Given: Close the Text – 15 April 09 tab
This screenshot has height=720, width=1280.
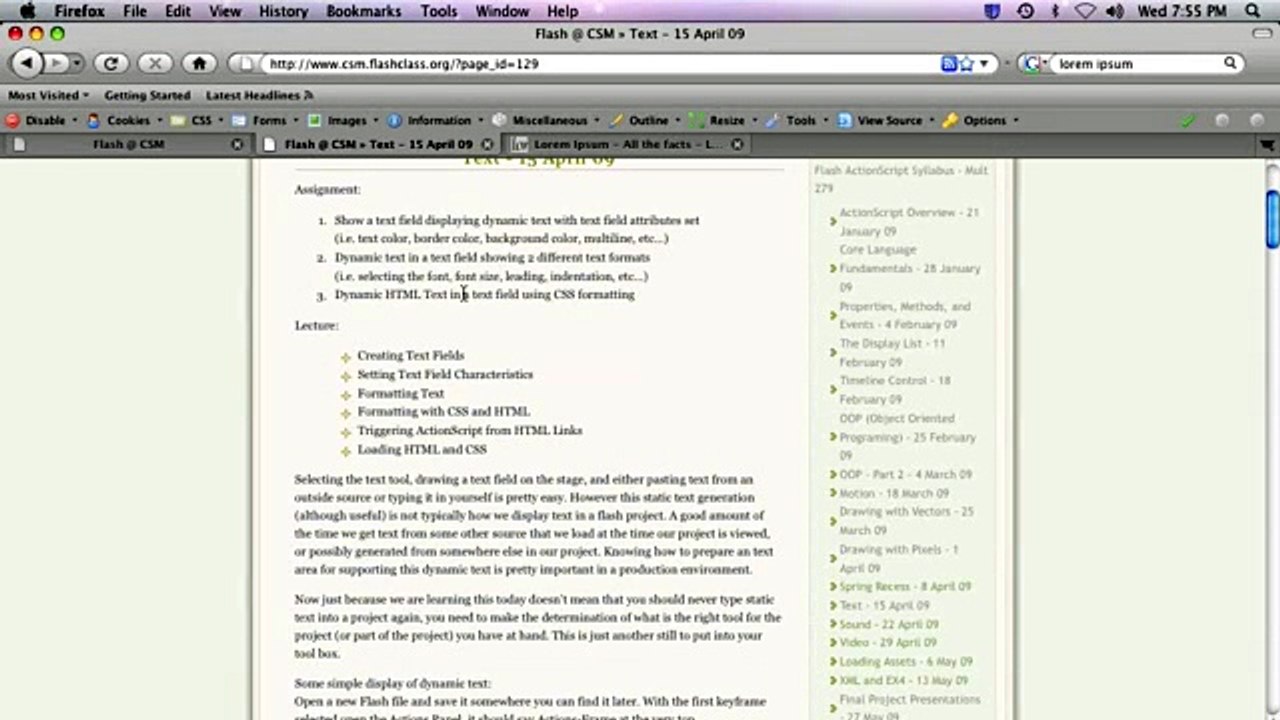Looking at the screenshot, I should click(487, 144).
